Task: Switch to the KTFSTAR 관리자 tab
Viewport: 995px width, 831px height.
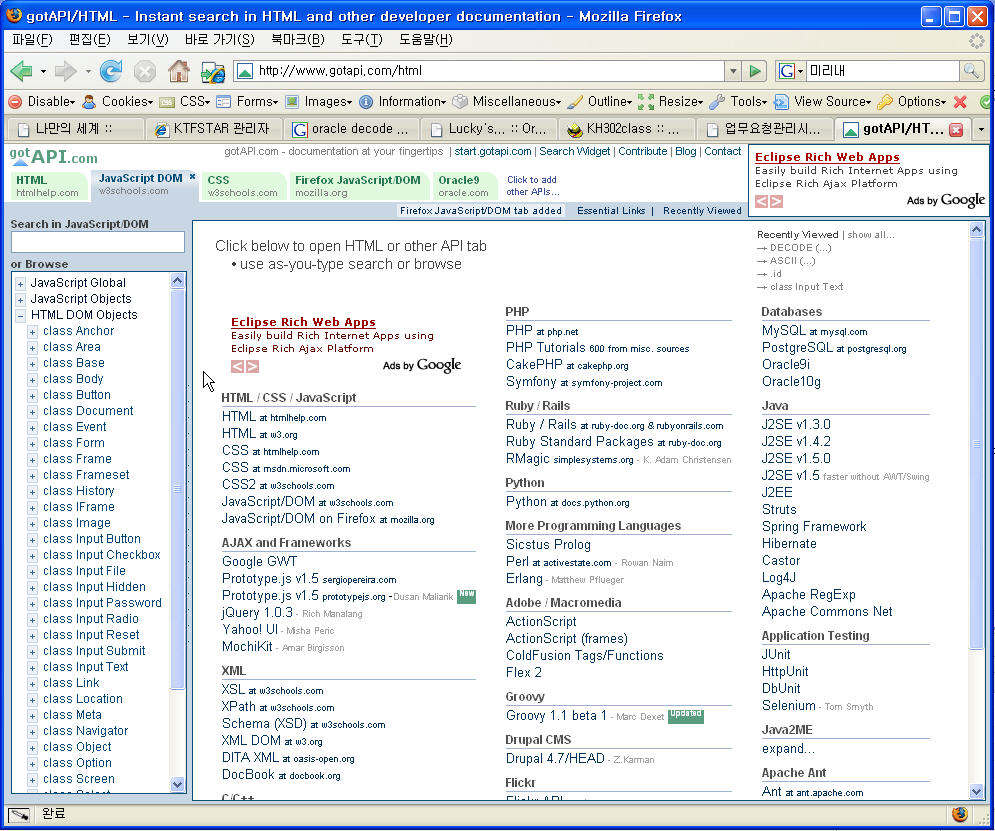Action: pos(213,129)
